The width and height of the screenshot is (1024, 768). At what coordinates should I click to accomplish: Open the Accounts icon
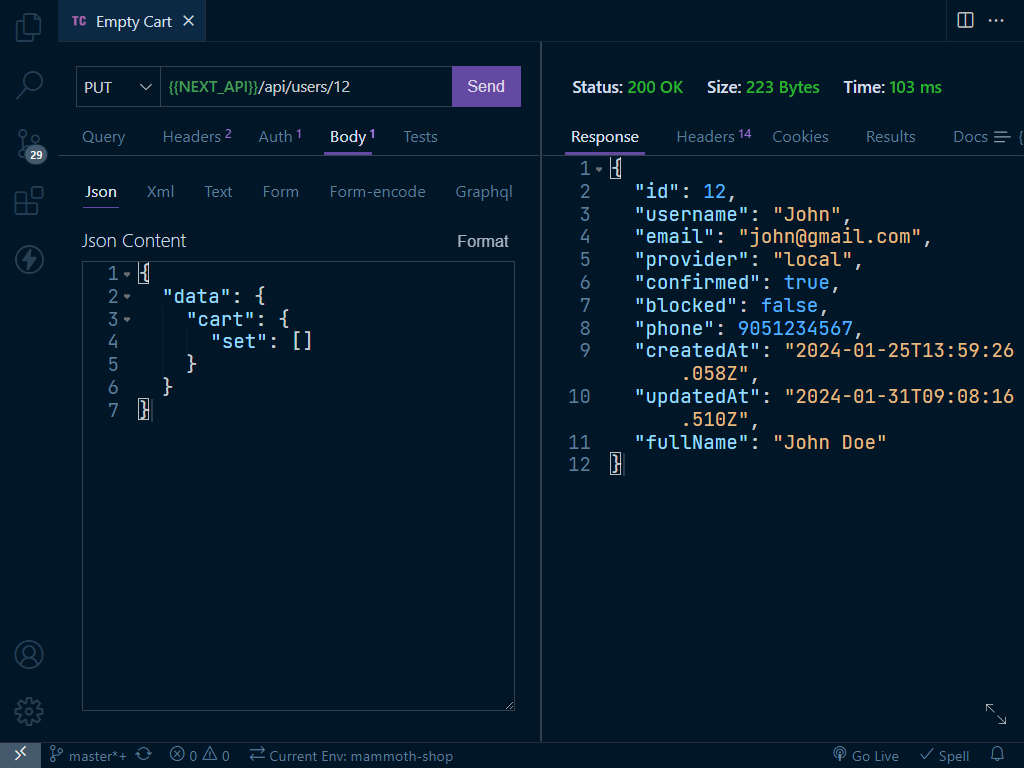pyautogui.click(x=29, y=655)
